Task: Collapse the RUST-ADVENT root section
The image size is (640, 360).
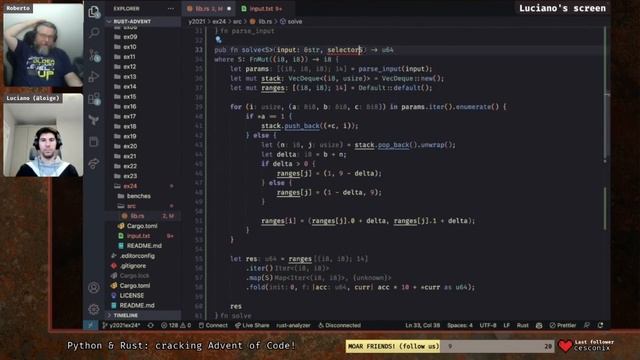Action: [x=143, y=21]
